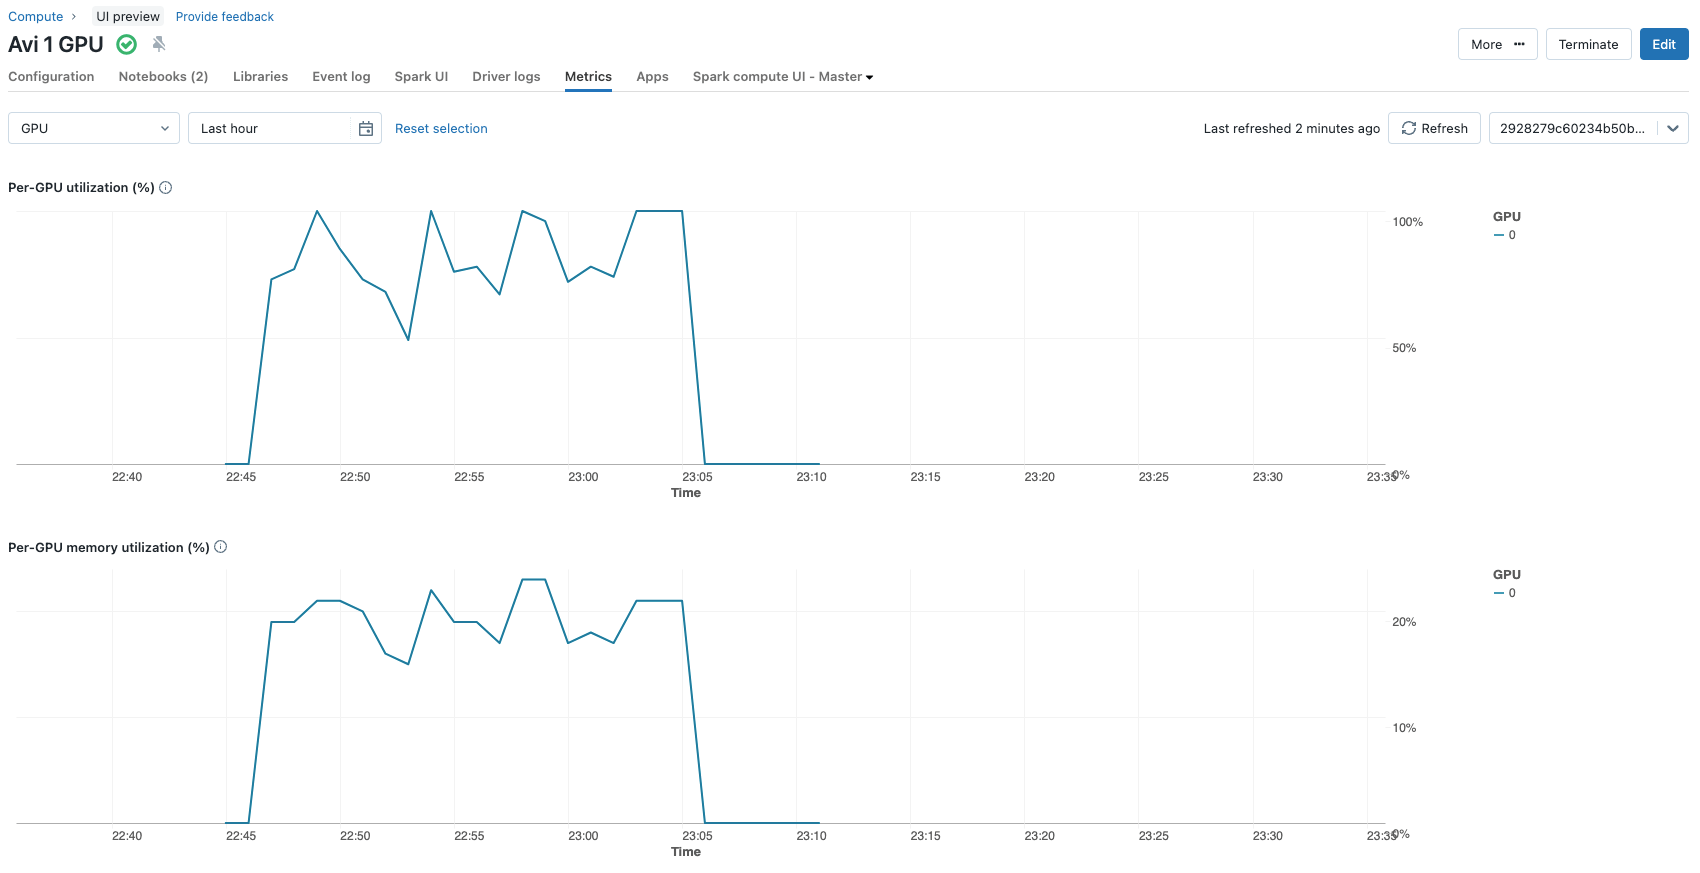Click the calendar icon in time range
Image resolution: width=1700 pixels, height=873 pixels.
pyautogui.click(x=366, y=129)
